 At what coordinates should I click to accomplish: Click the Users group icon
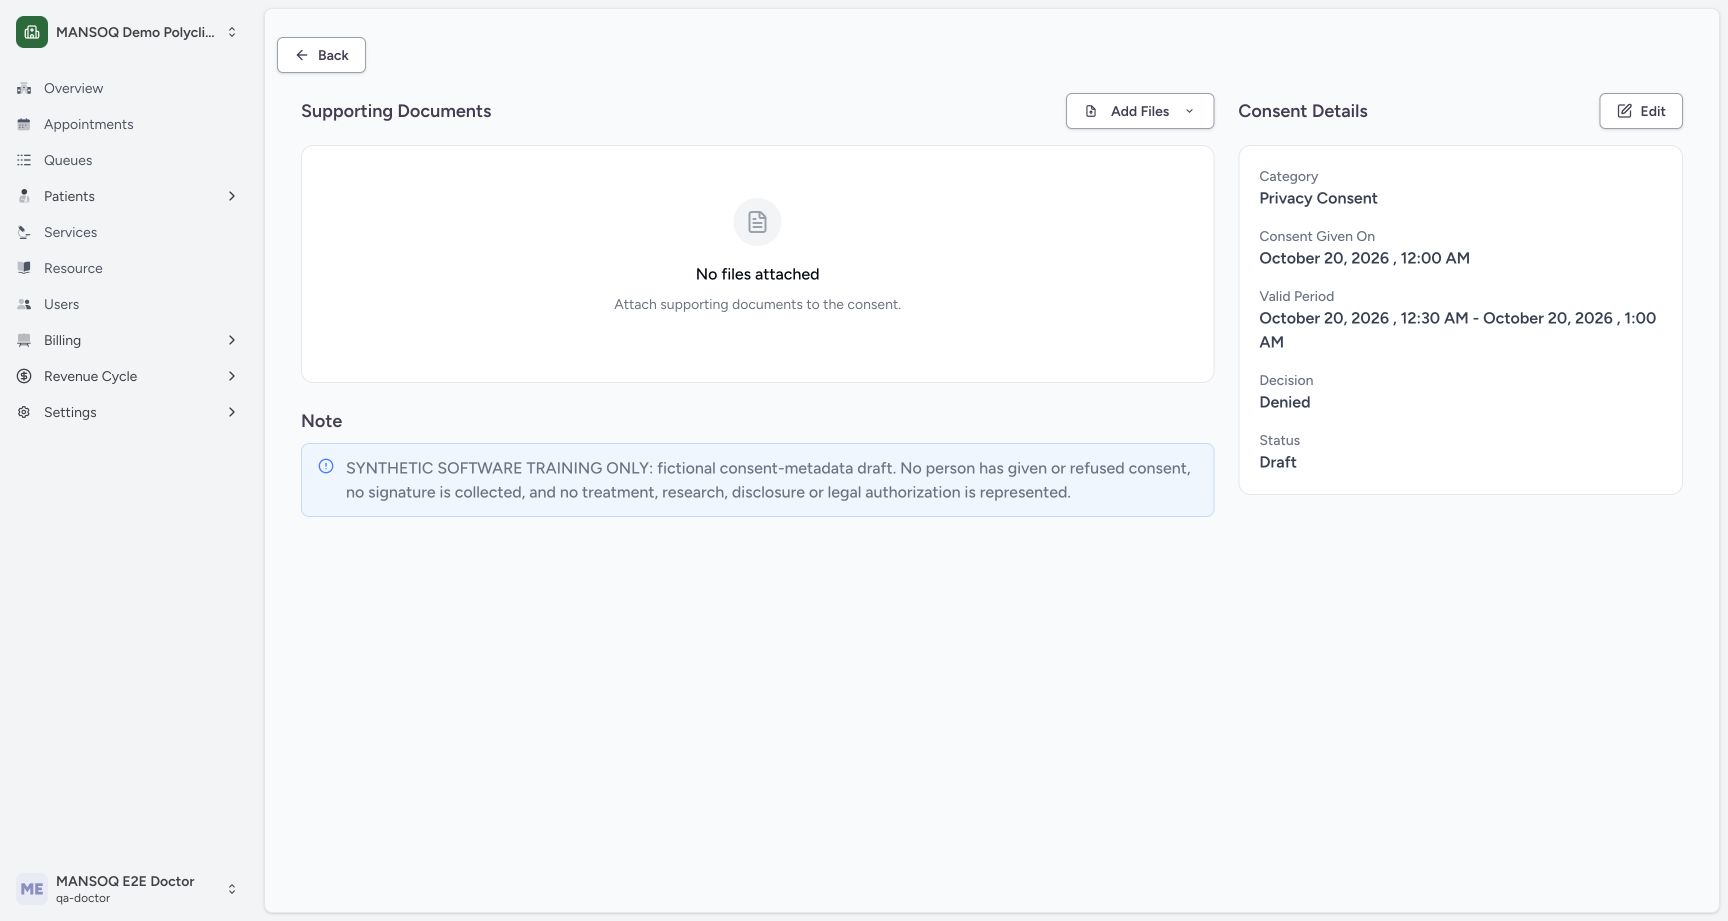[24, 304]
